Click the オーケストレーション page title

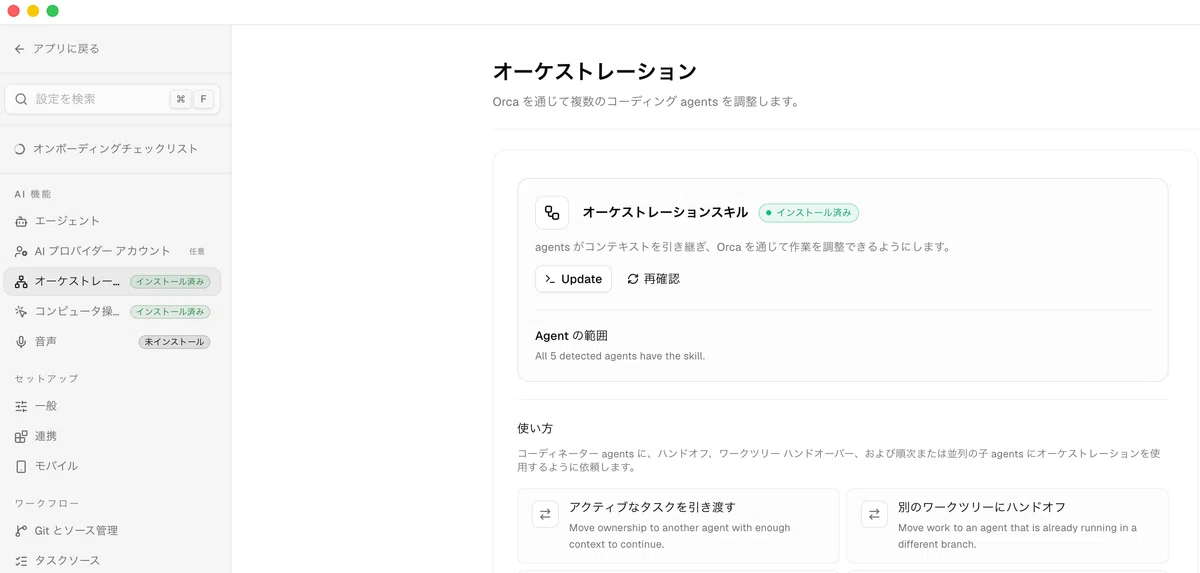pyautogui.click(x=594, y=72)
